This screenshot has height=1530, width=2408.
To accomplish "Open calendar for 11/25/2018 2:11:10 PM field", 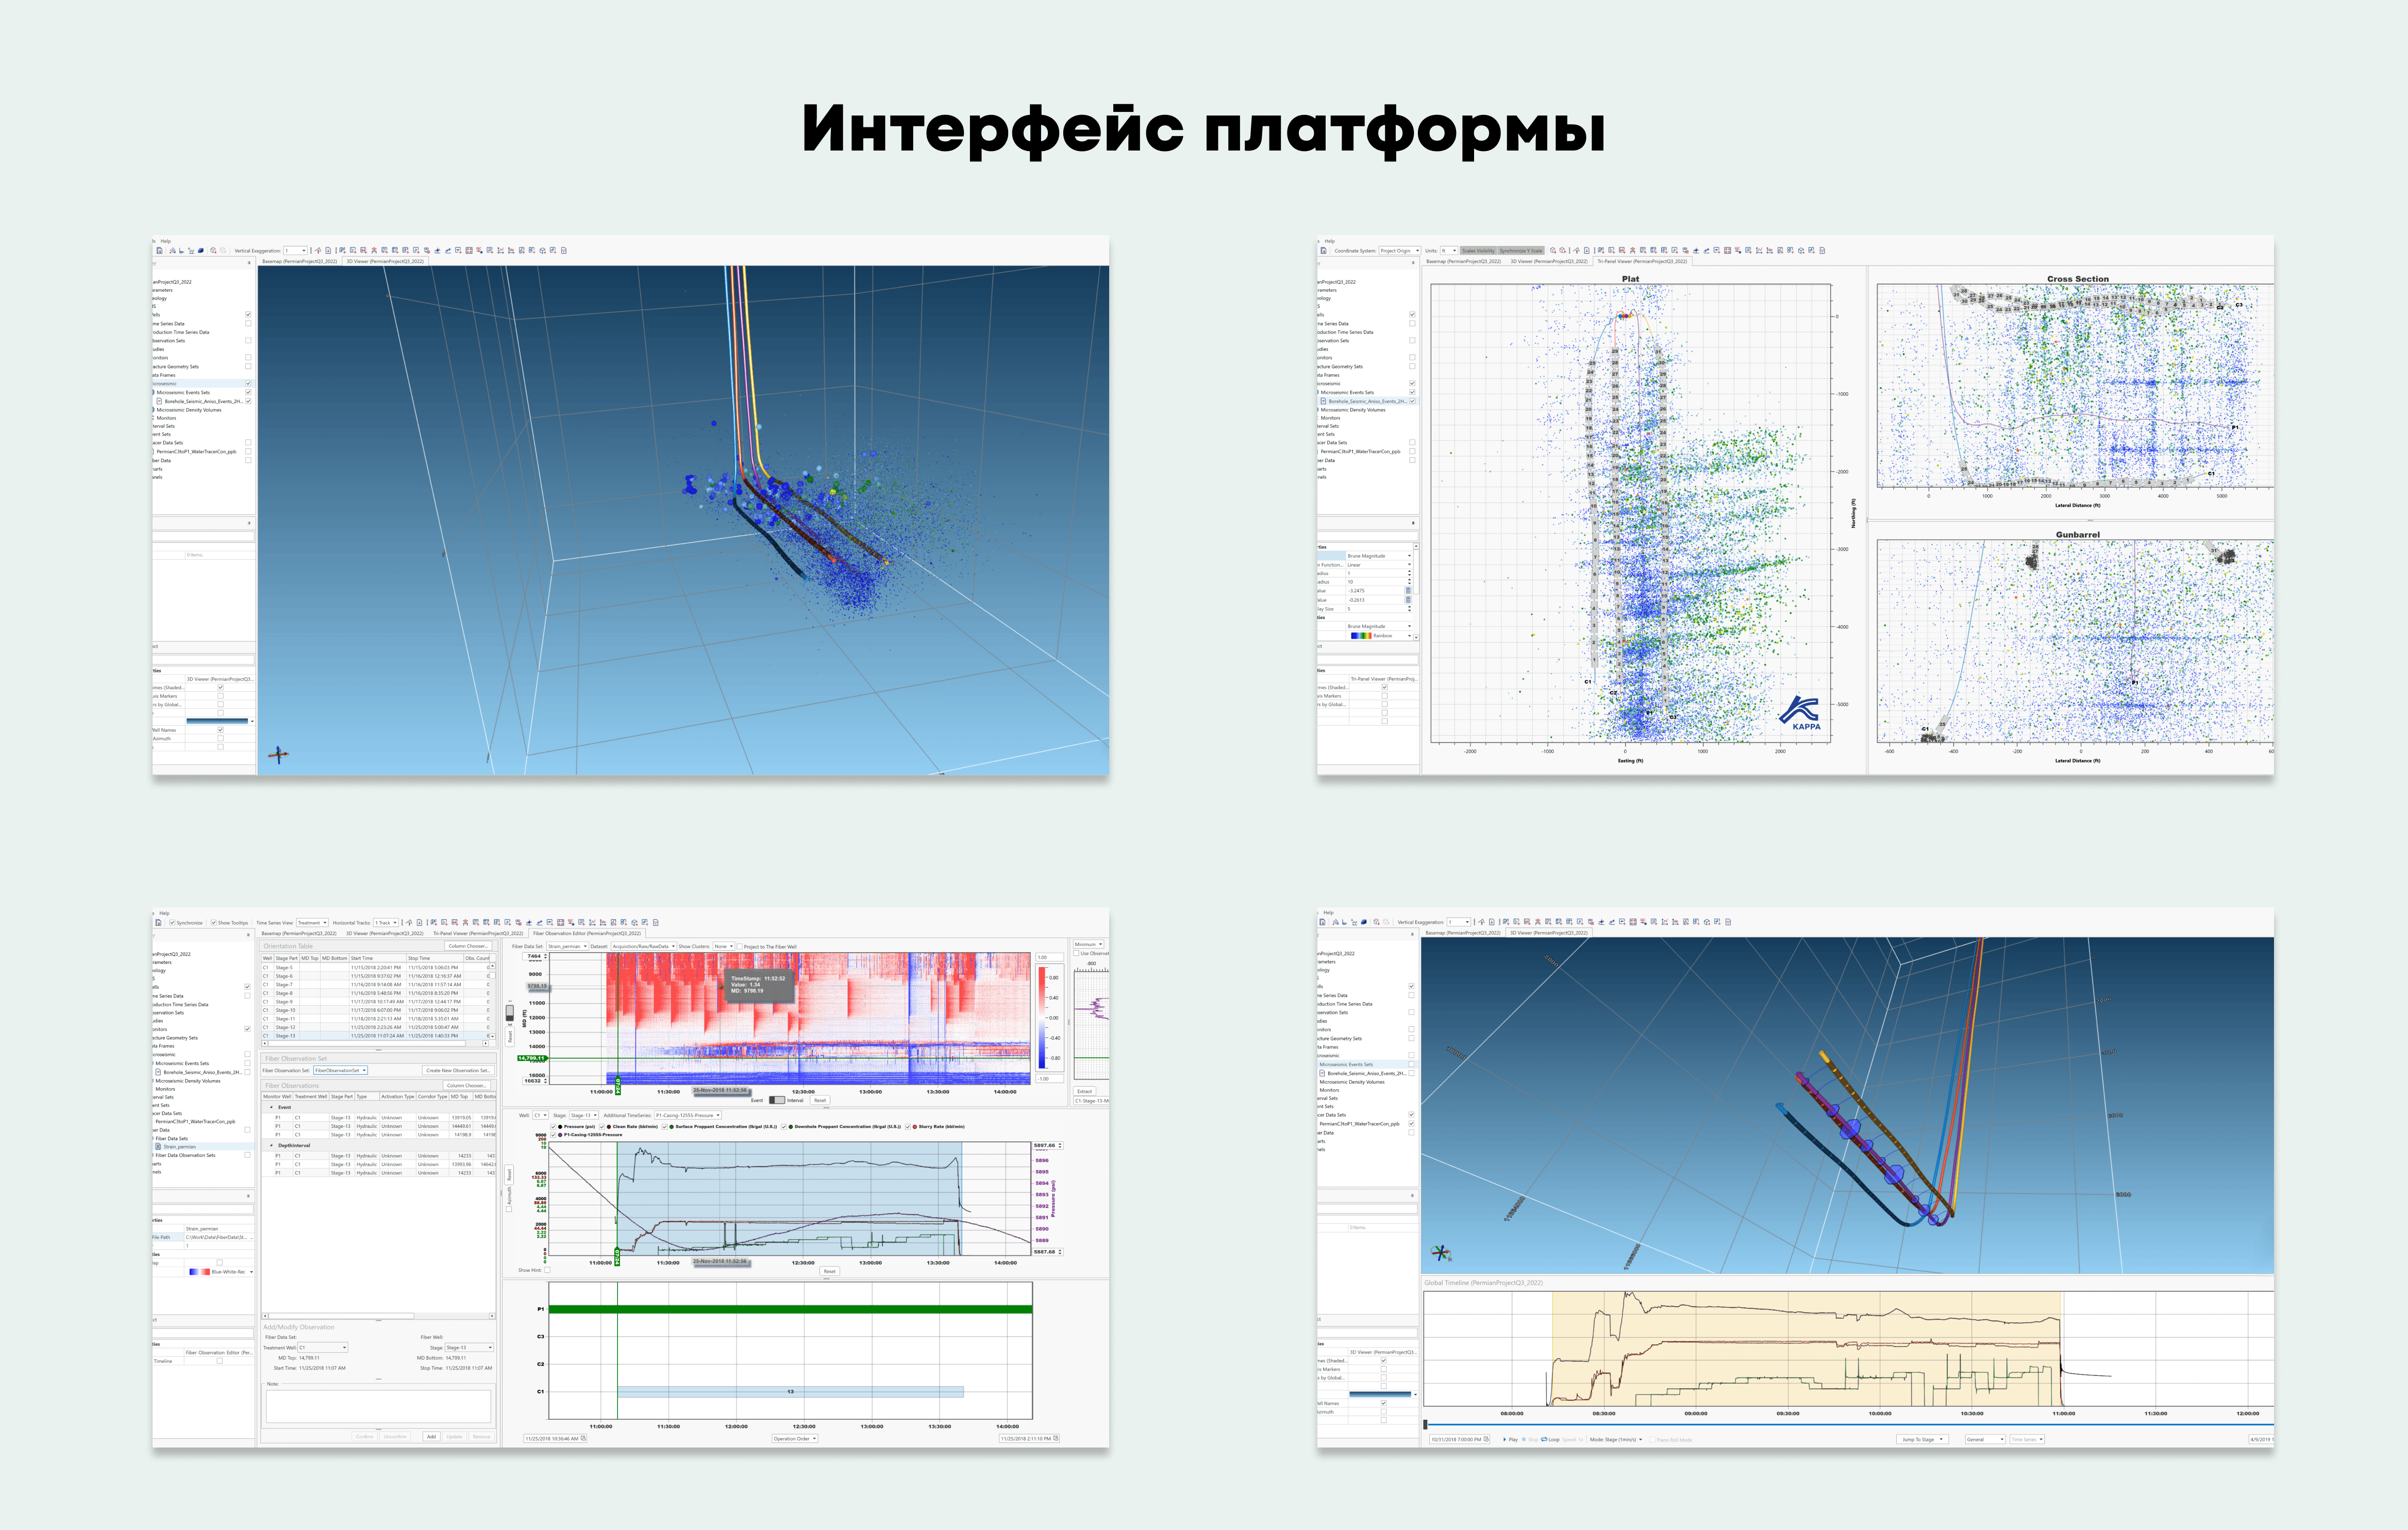I will (x=1056, y=1438).
